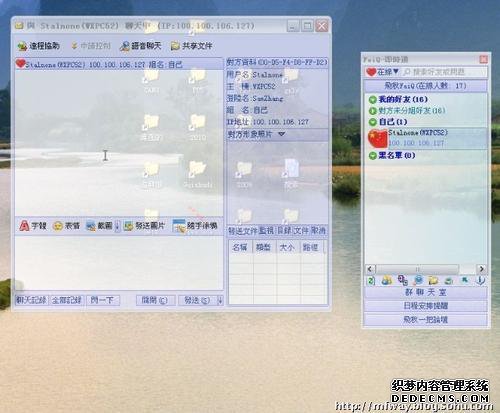Image resolution: width=500 pixels, height=413 pixels.
Task: Select the 目錄 tab in file panel
Action: pyautogui.click(x=284, y=230)
